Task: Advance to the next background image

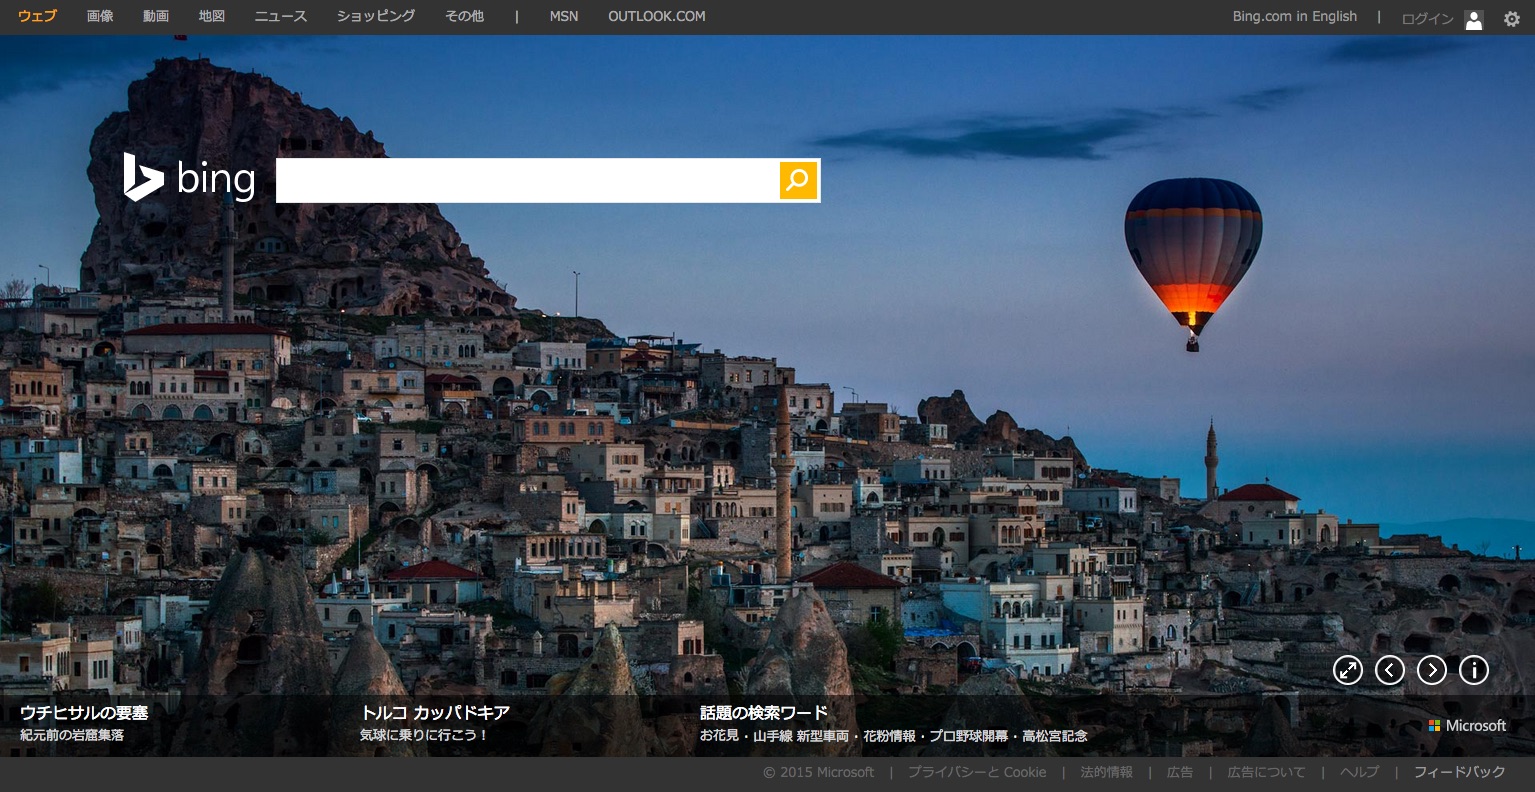Action: (1432, 670)
